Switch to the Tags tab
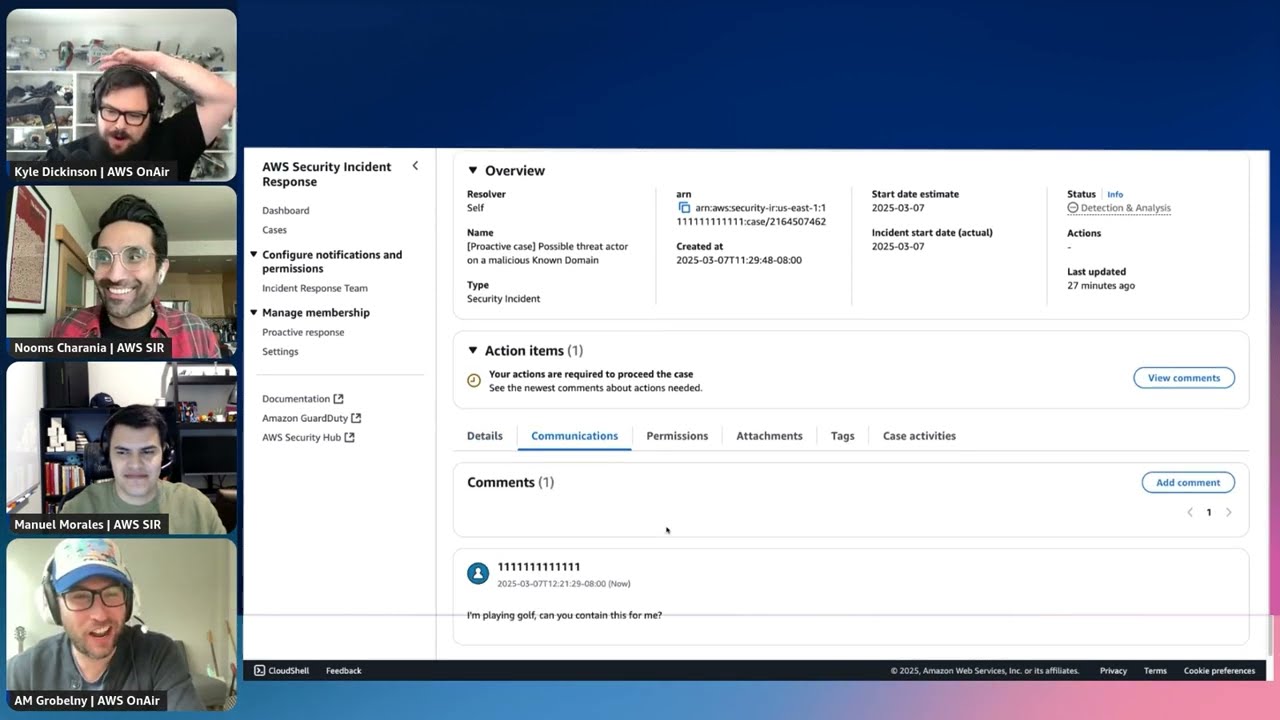The image size is (1280, 720). [x=842, y=436]
